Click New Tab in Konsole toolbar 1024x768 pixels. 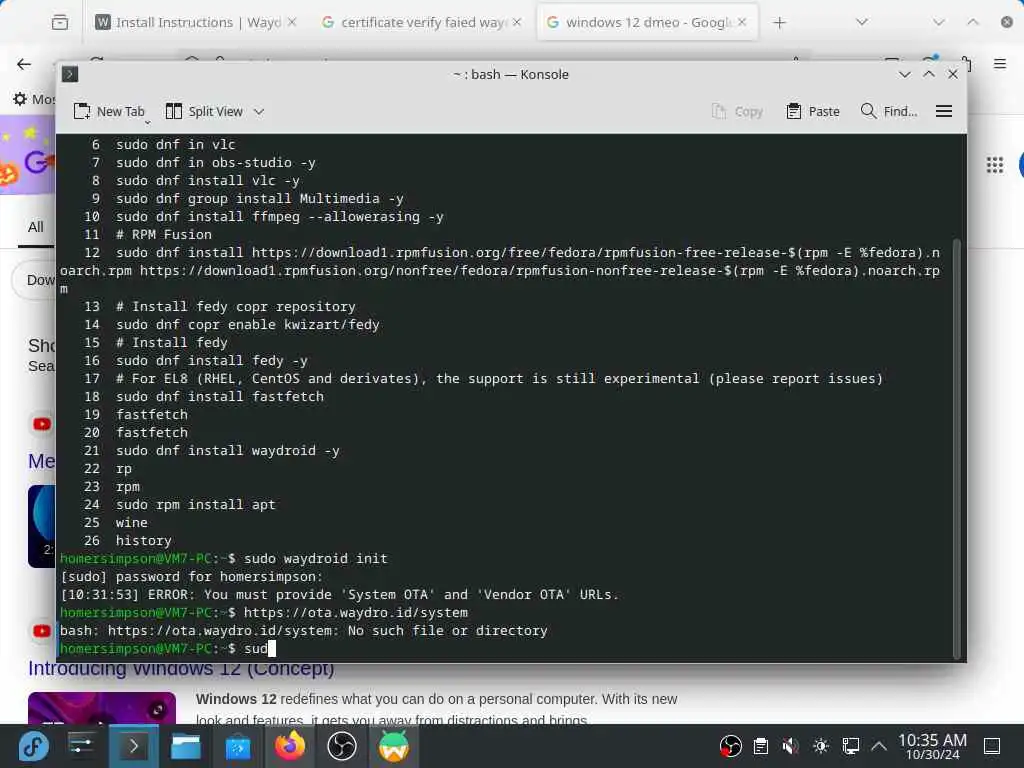[108, 112]
